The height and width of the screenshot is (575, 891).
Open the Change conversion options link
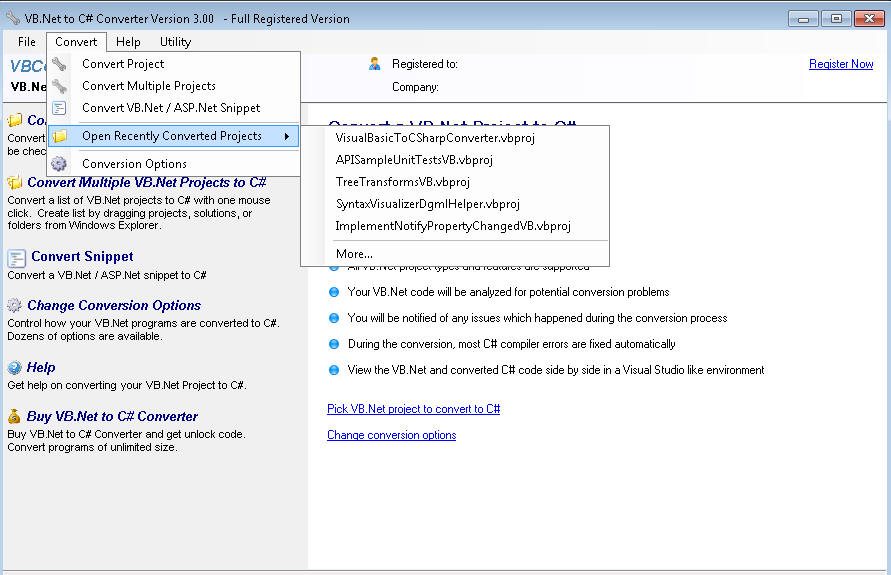tap(391, 435)
